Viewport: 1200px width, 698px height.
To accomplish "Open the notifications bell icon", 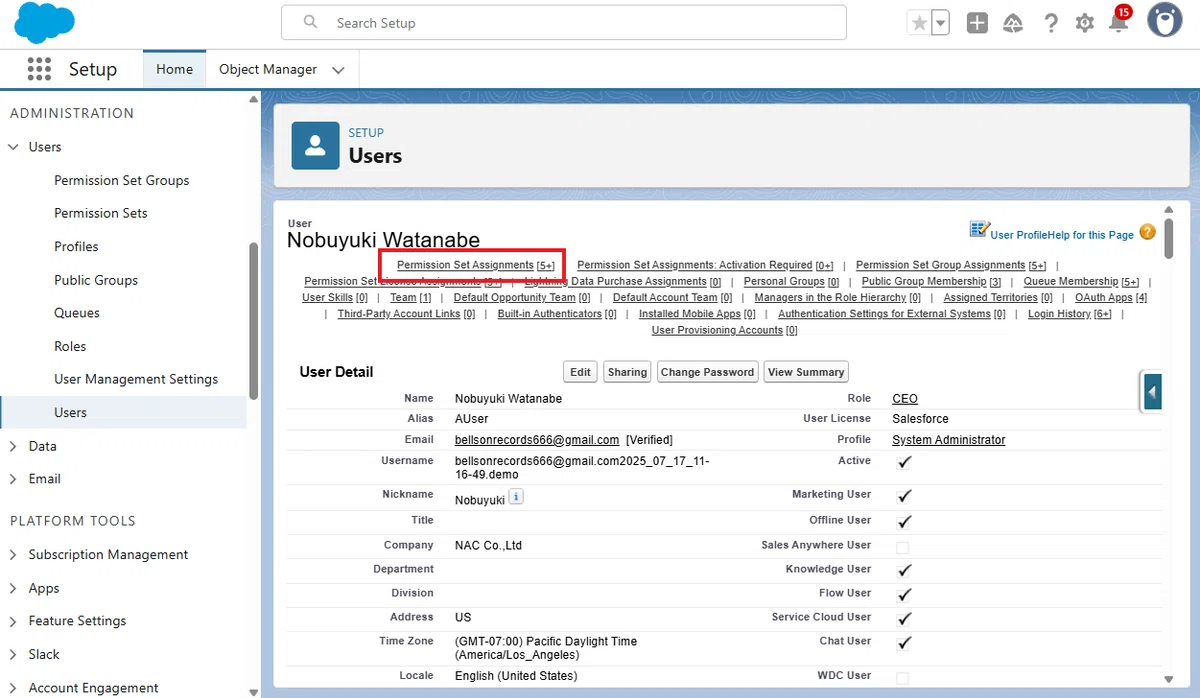I will pyautogui.click(x=1119, y=23).
